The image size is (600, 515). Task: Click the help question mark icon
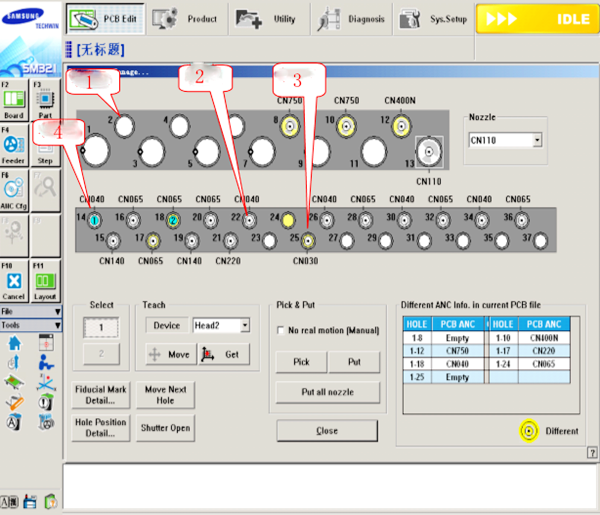(x=592, y=453)
